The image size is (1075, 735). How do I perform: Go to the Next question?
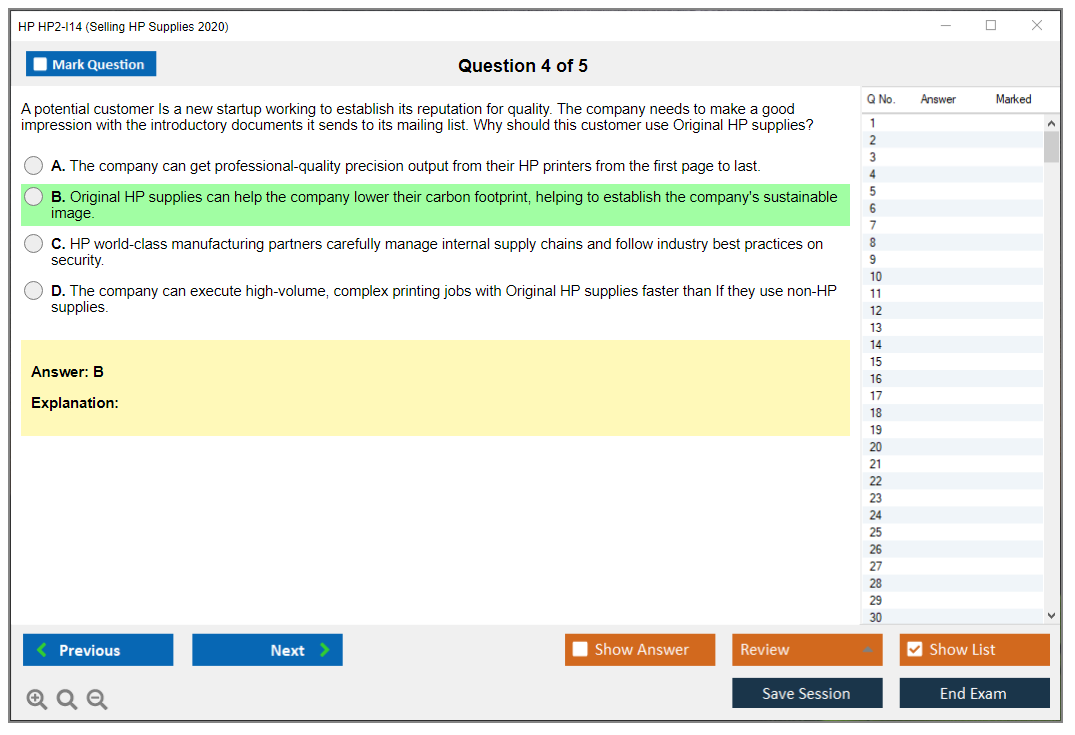pos(267,650)
